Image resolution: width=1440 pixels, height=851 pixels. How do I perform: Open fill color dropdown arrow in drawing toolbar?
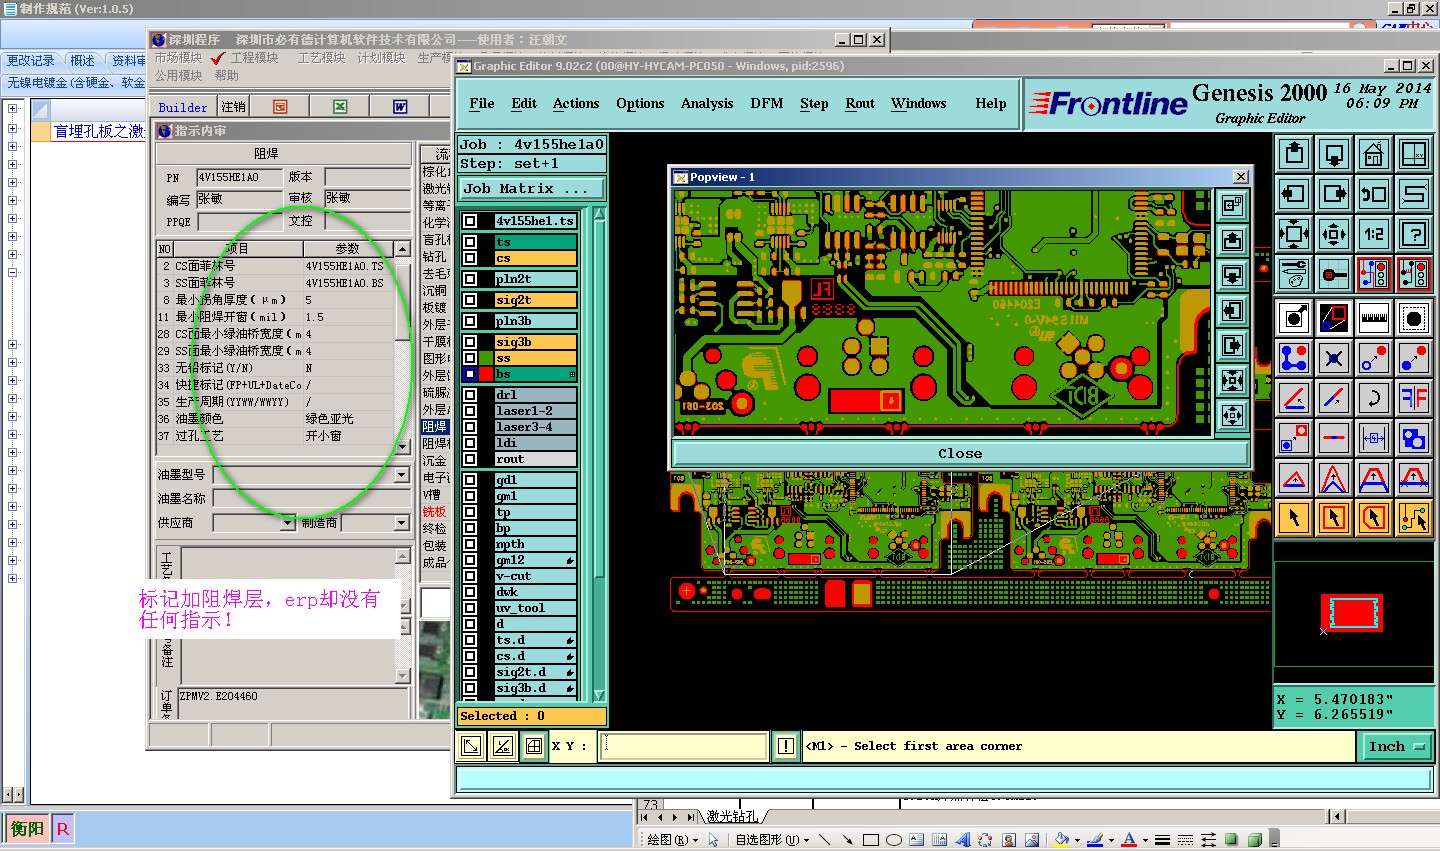(x=1077, y=840)
